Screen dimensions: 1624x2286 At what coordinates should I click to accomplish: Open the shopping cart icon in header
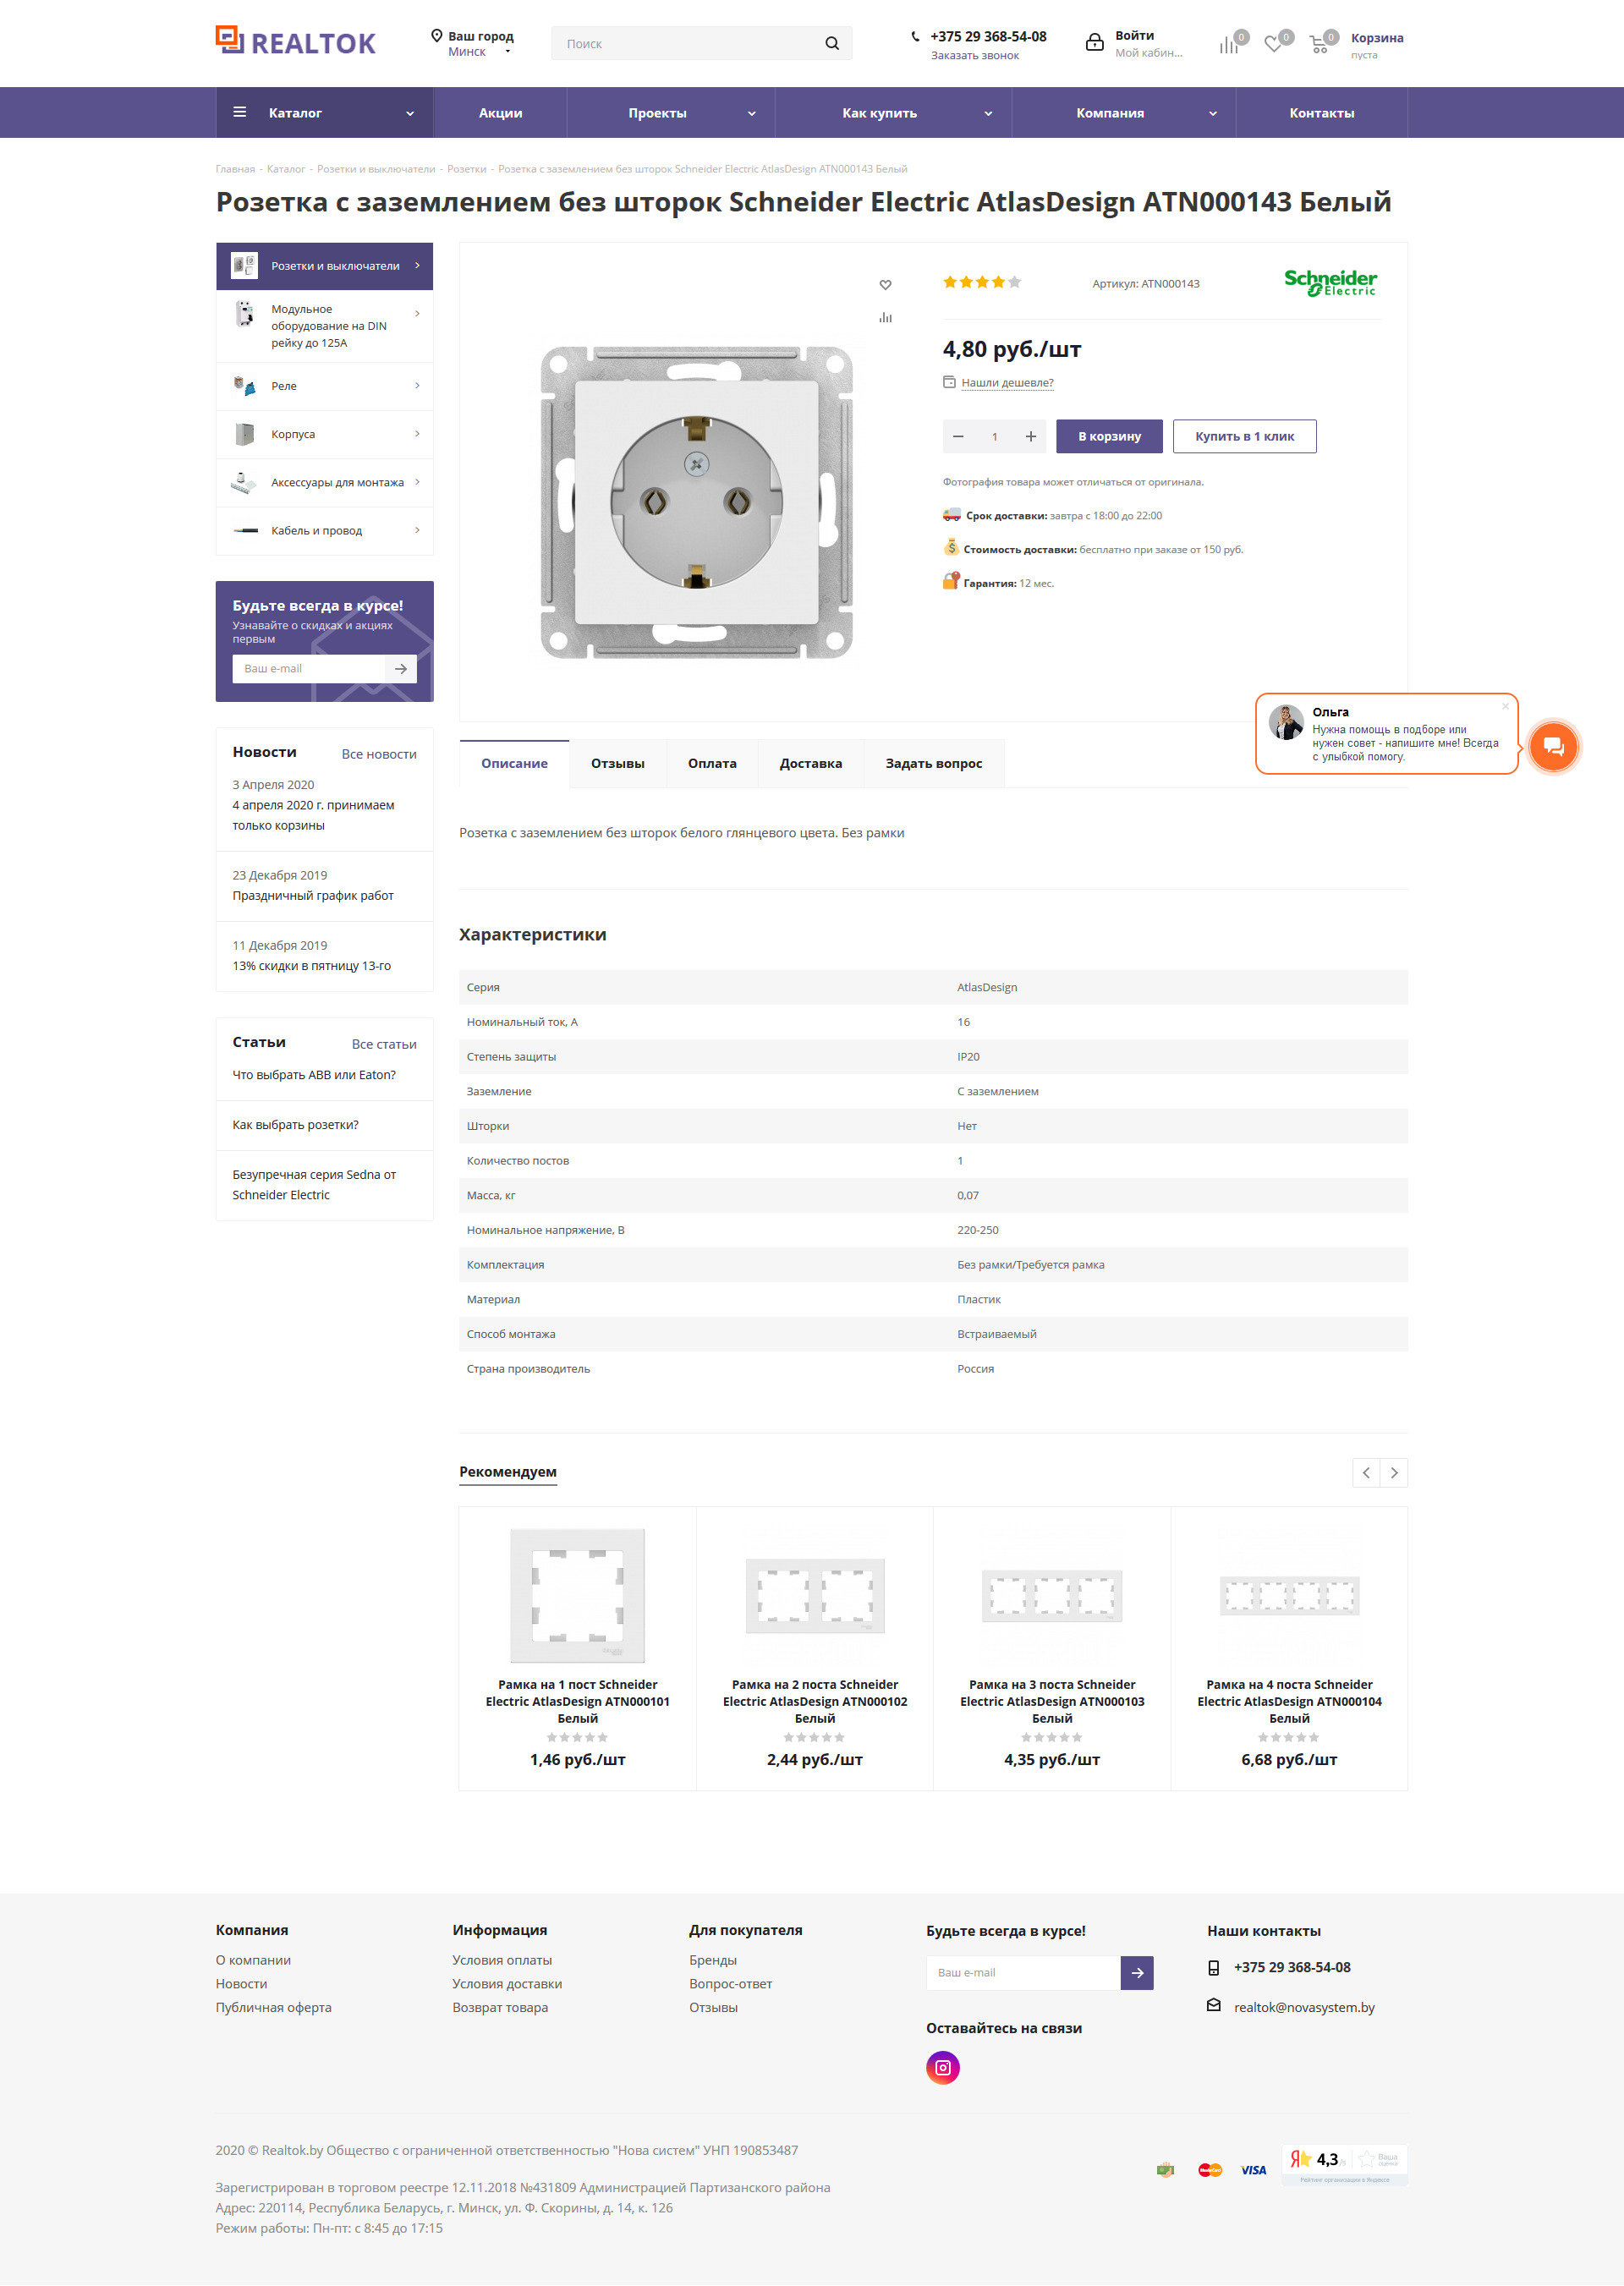[x=1319, y=45]
